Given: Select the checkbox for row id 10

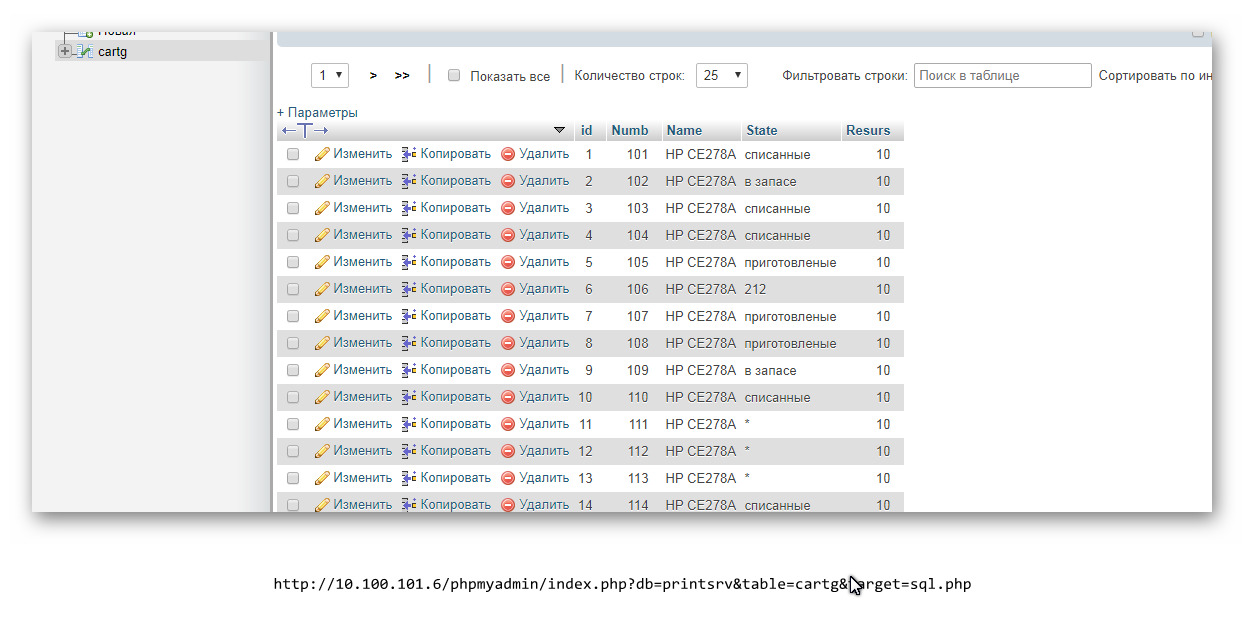Looking at the screenshot, I should [293, 397].
